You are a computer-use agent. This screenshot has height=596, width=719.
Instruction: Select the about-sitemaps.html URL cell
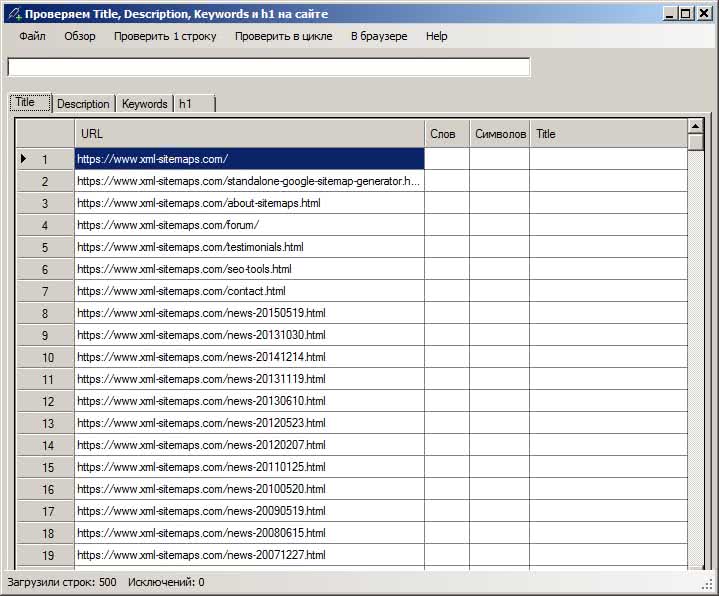tap(249, 203)
